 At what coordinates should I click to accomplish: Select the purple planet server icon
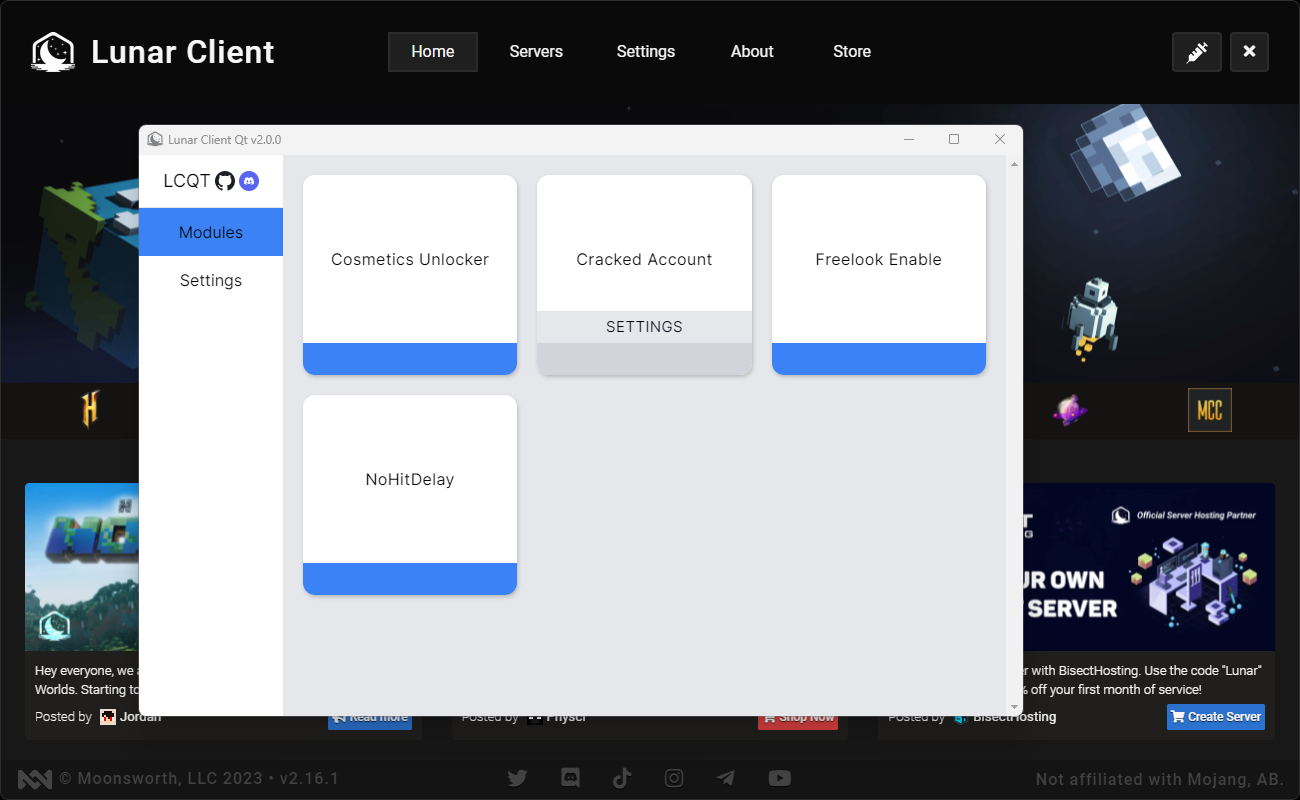click(1070, 410)
